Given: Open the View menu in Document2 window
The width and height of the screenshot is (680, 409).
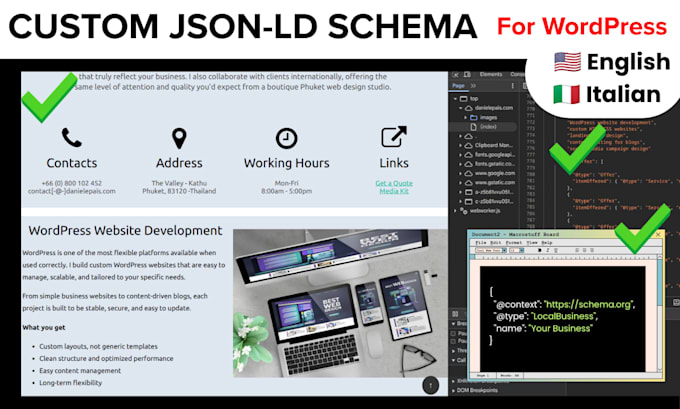Looking at the screenshot, I should 532,242.
